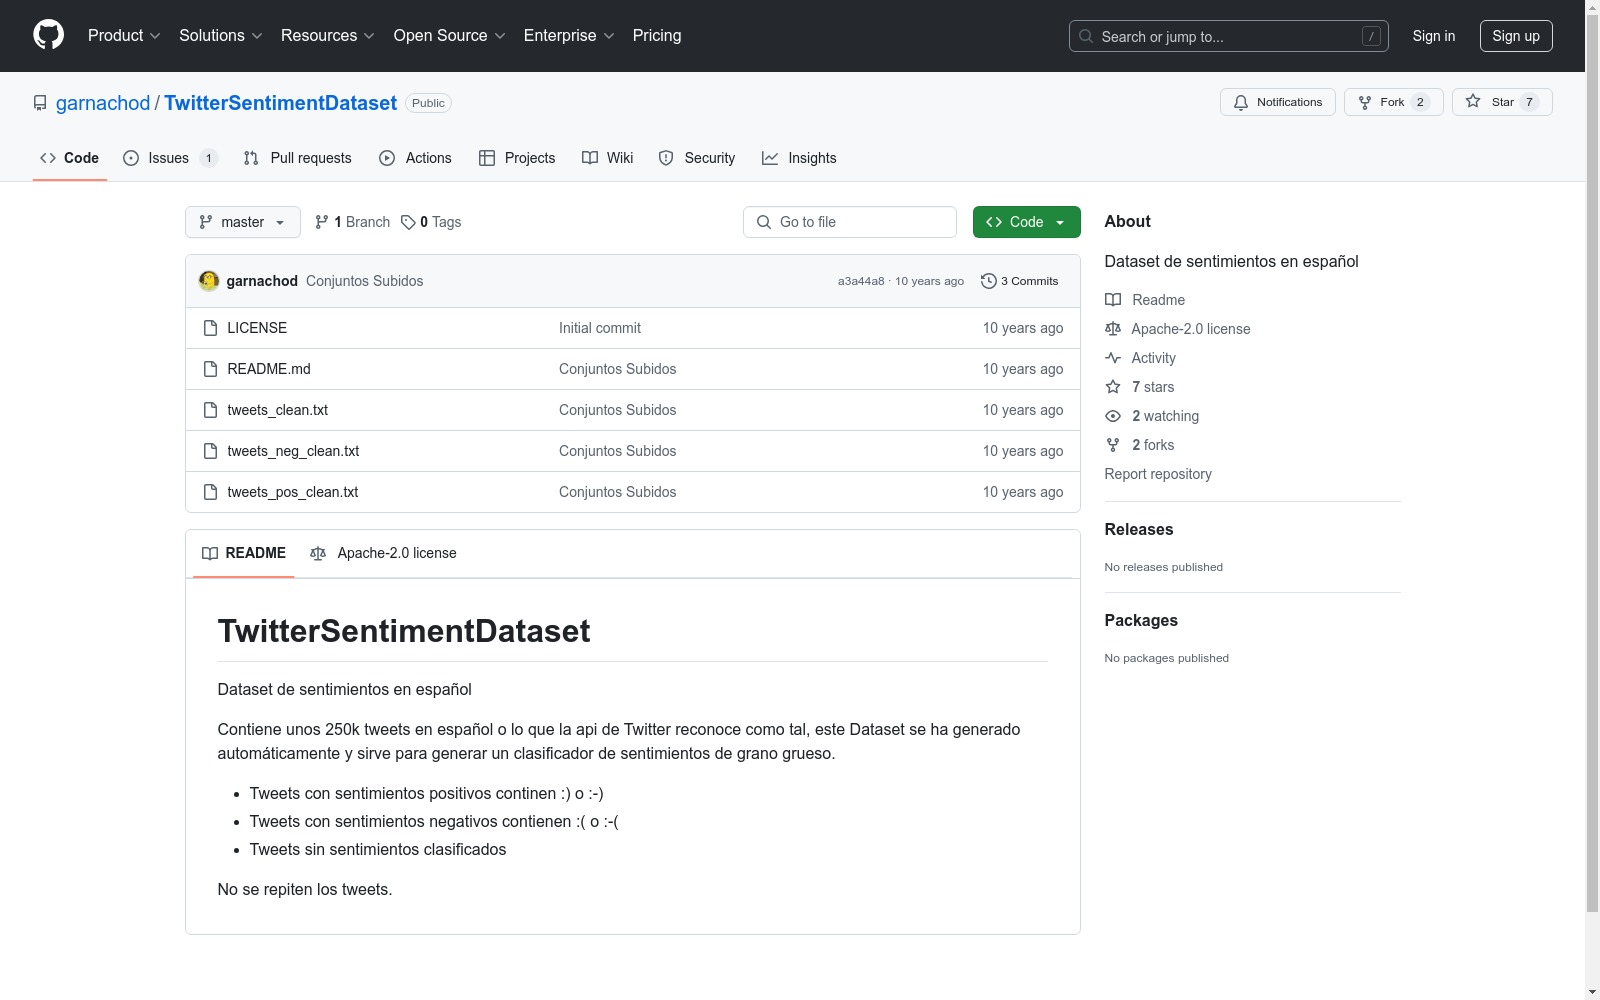Open the Code tab

(70, 158)
